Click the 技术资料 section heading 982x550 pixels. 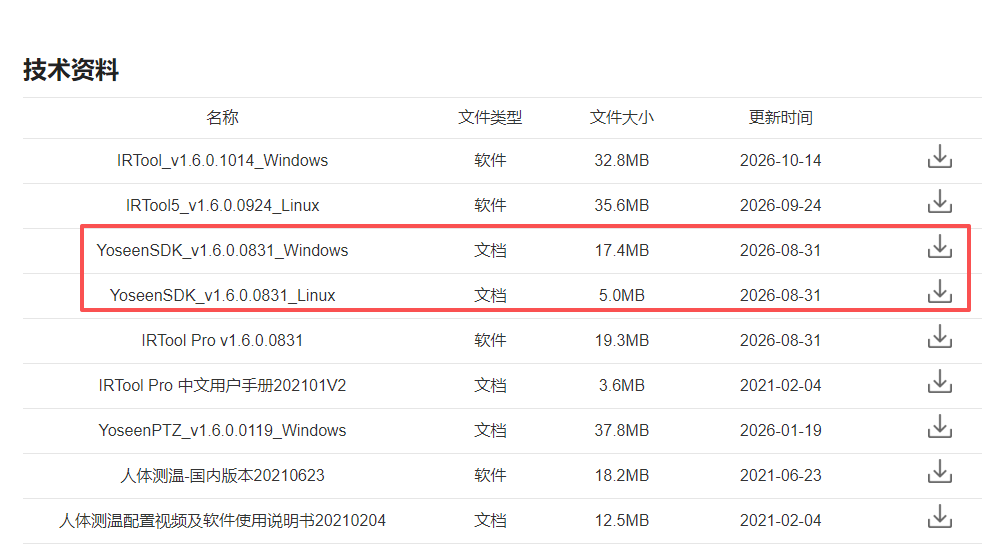tap(71, 70)
